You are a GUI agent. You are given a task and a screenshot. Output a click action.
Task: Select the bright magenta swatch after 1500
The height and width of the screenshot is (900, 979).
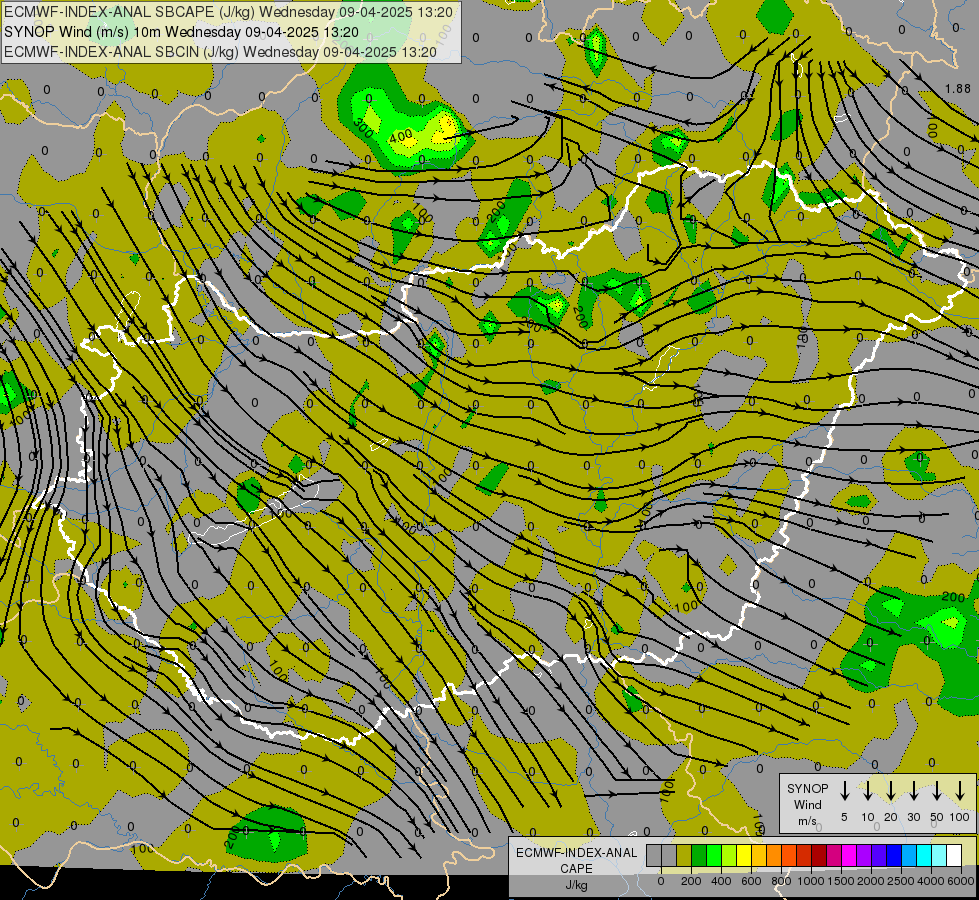(850, 855)
